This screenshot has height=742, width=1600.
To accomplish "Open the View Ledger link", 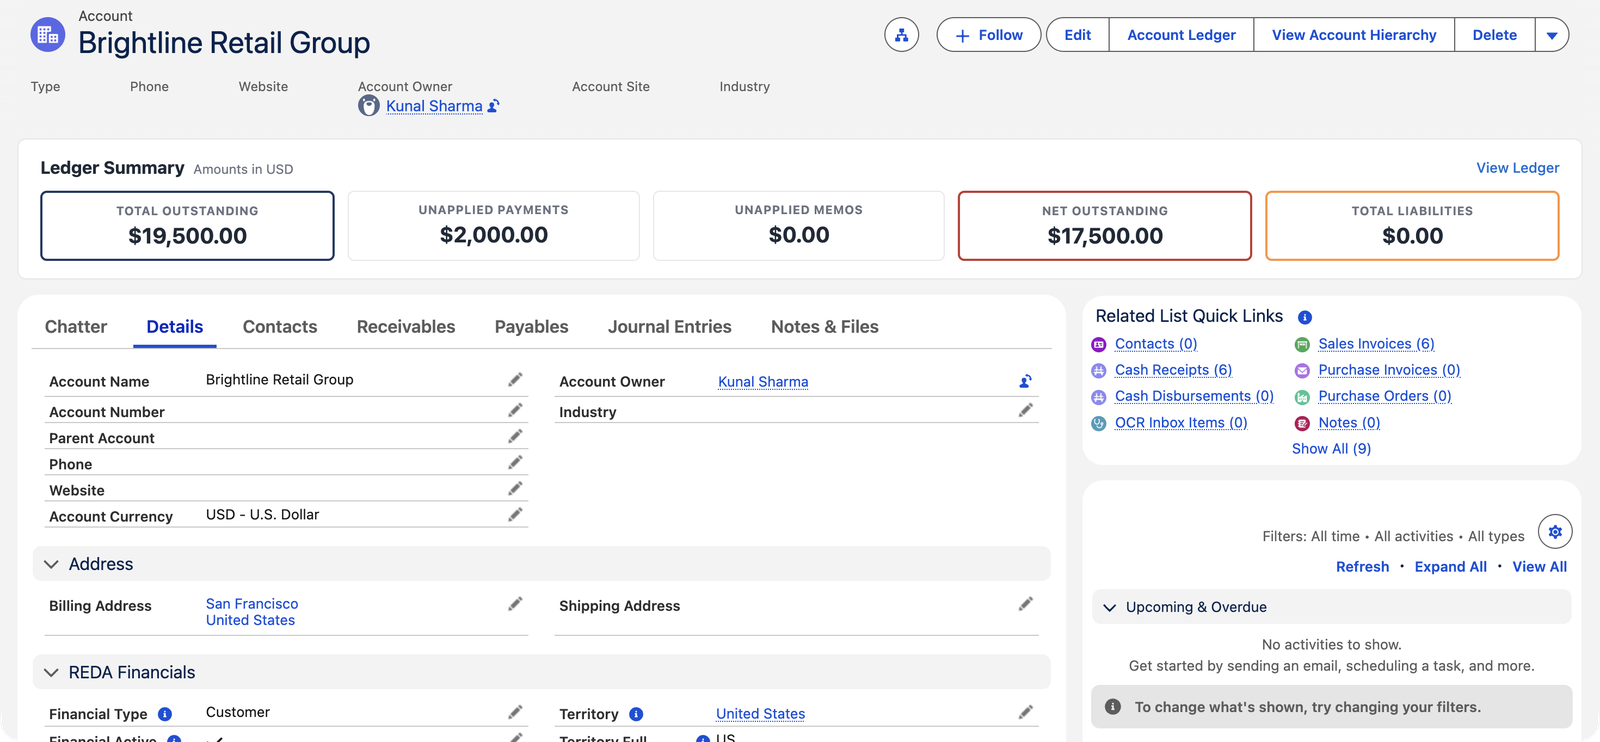I will [1518, 168].
